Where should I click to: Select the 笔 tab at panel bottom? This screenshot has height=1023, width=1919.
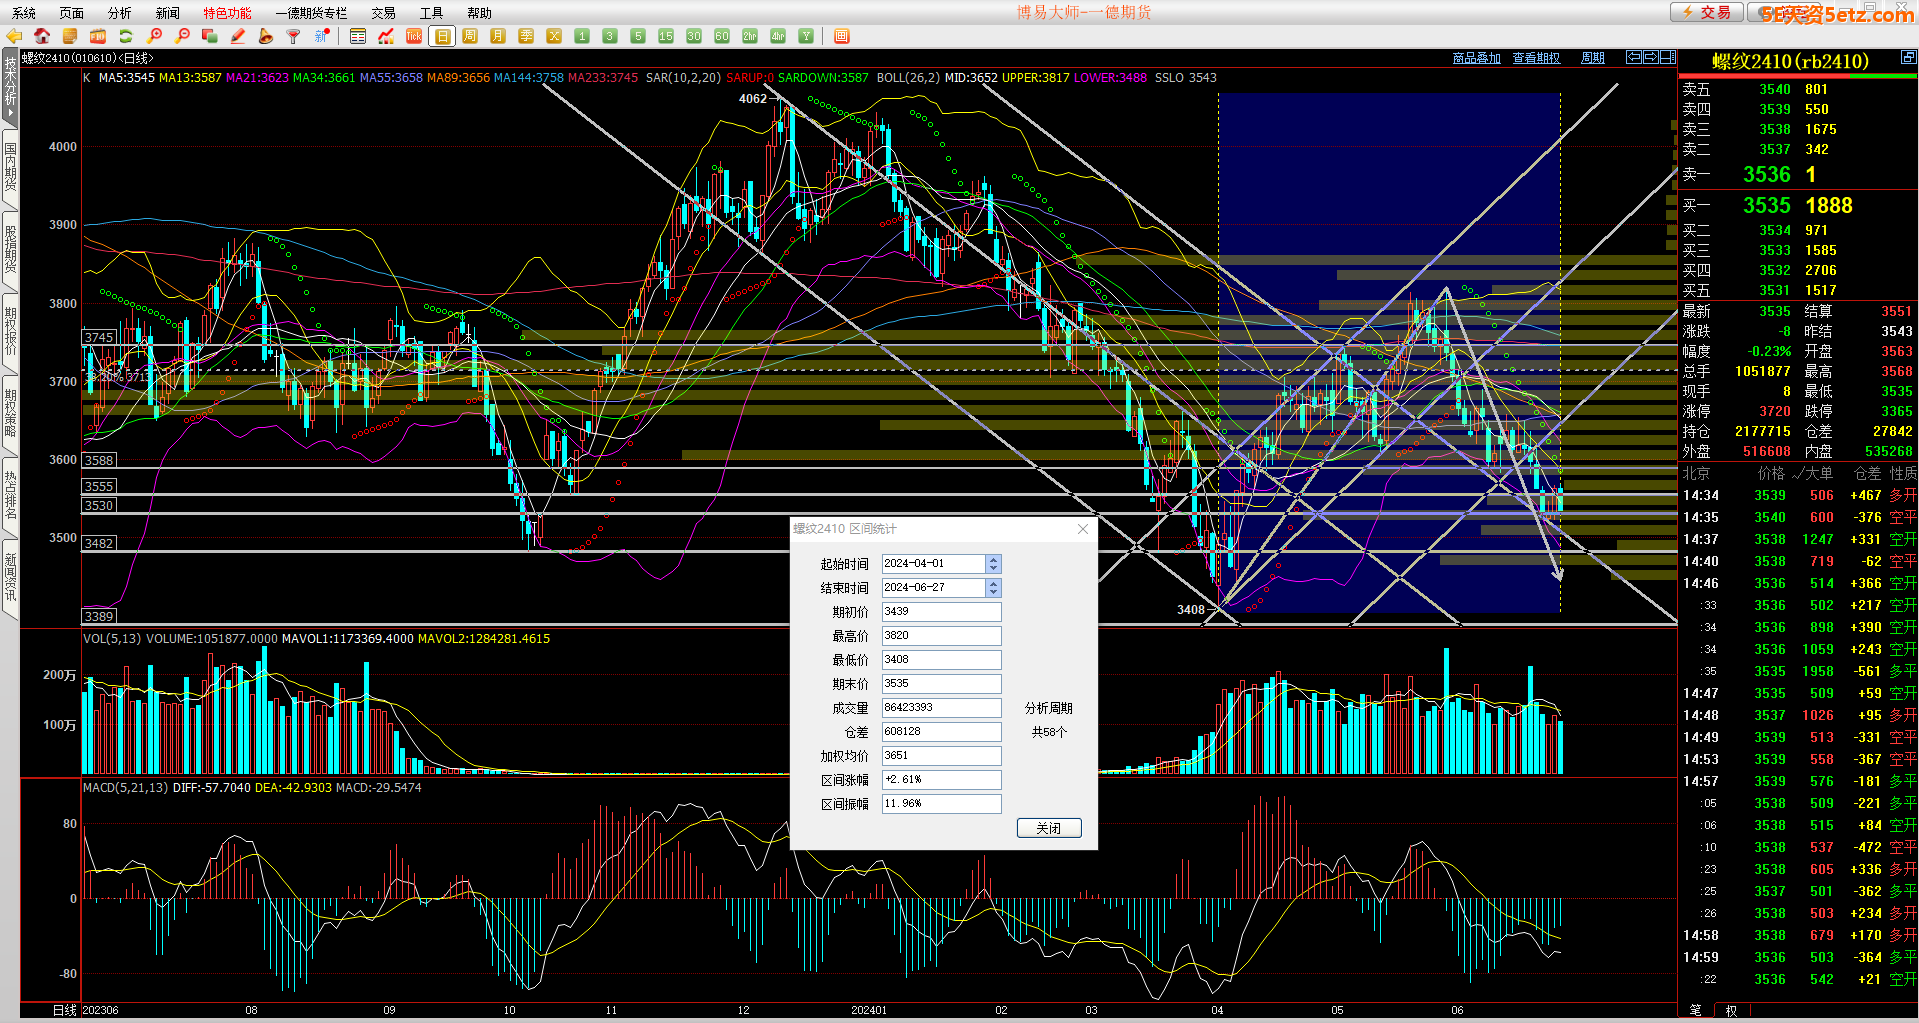pos(1695,1010)
